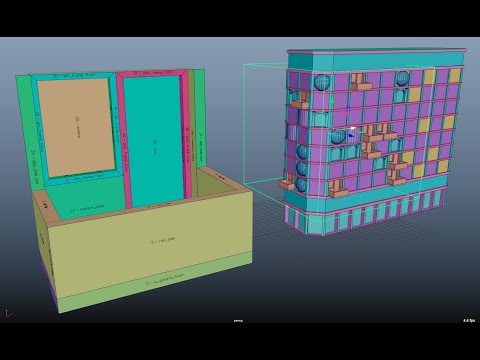The width and height of the screenshot is (480, 360).
Task: Select the cyan window frame bottom strip
Action: [x=84, y=178]
